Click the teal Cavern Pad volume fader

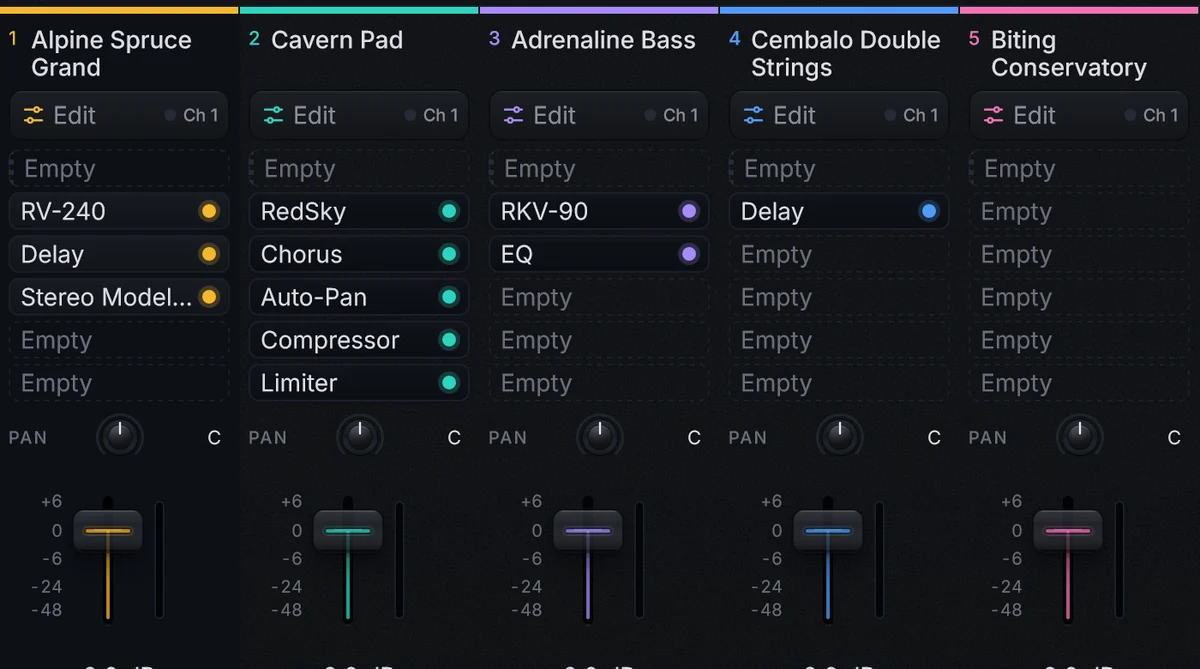pyautogui.click(x=348, y=531)
